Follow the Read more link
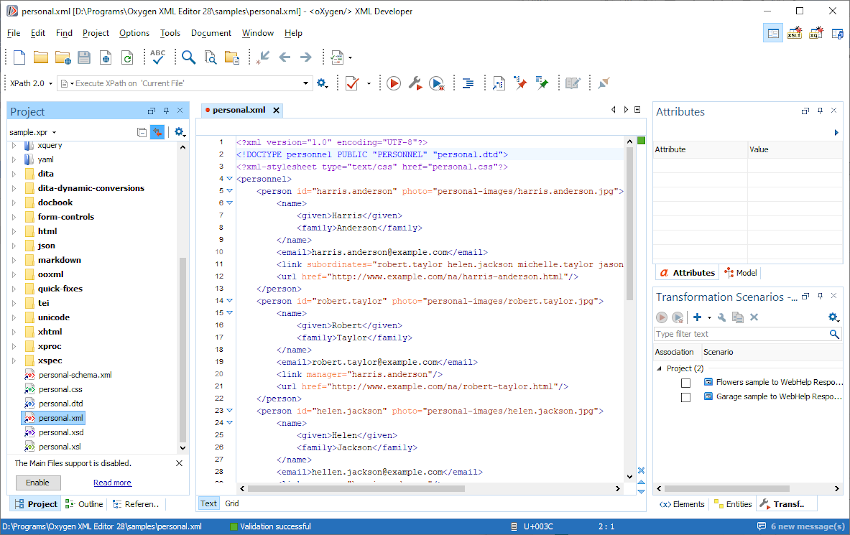 [112, 482]
